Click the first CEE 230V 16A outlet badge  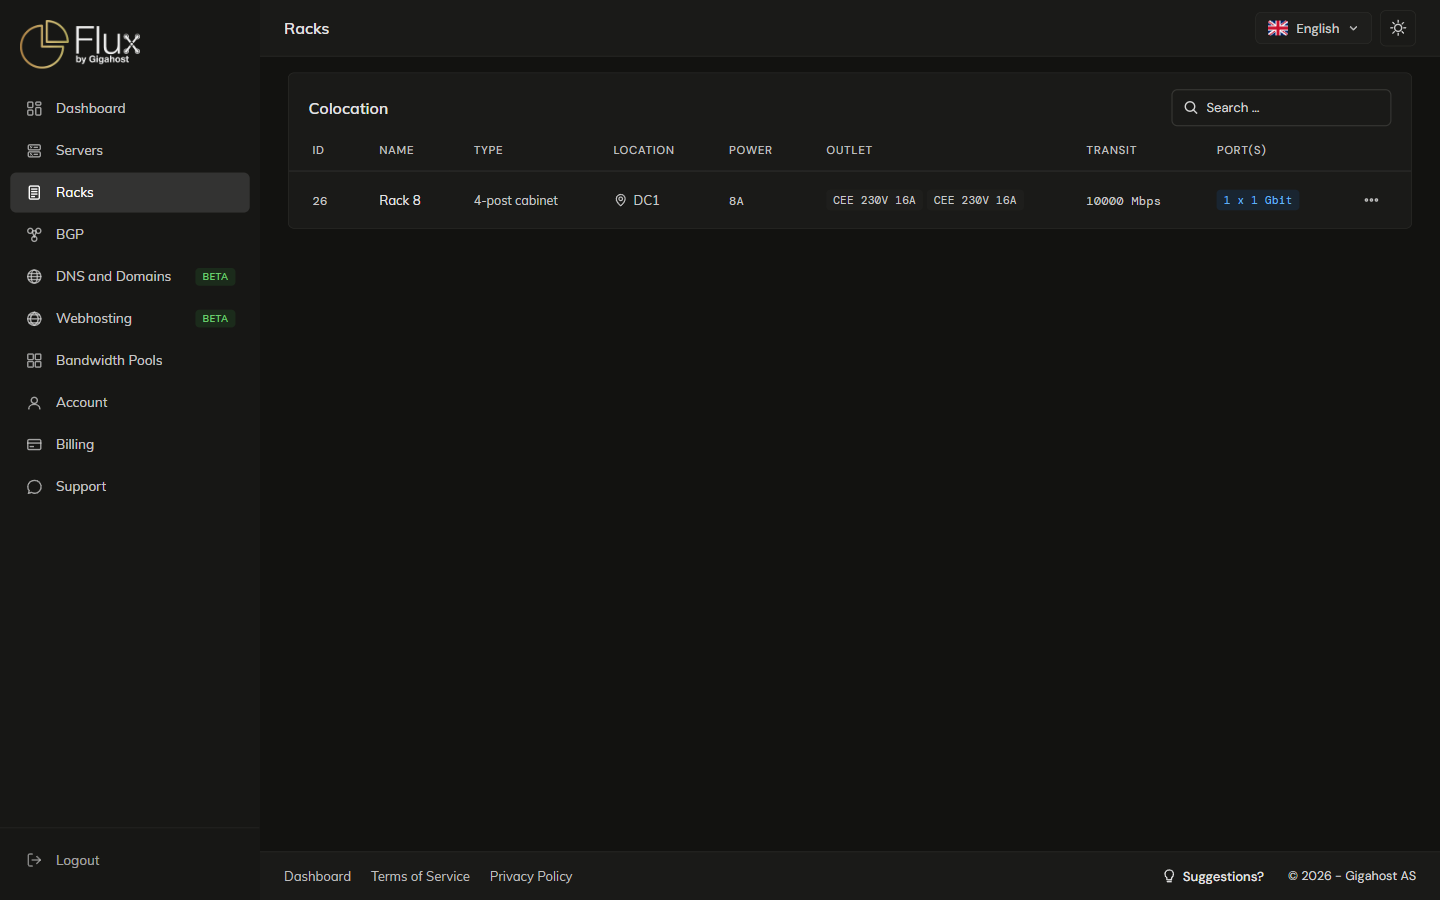pos(874,200)
